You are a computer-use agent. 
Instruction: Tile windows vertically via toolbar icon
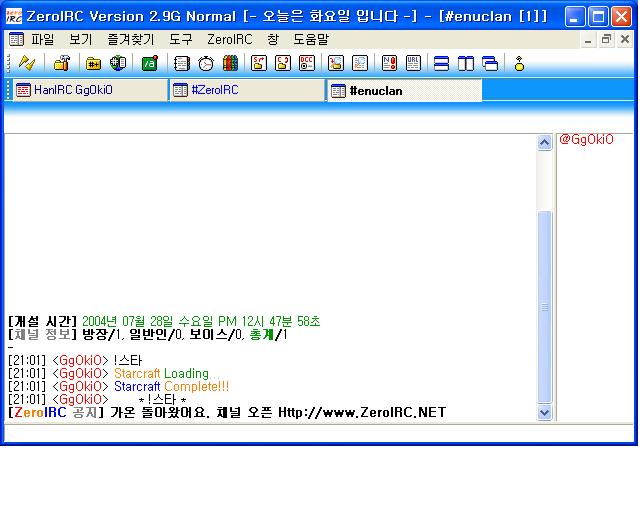pos(466,63)
